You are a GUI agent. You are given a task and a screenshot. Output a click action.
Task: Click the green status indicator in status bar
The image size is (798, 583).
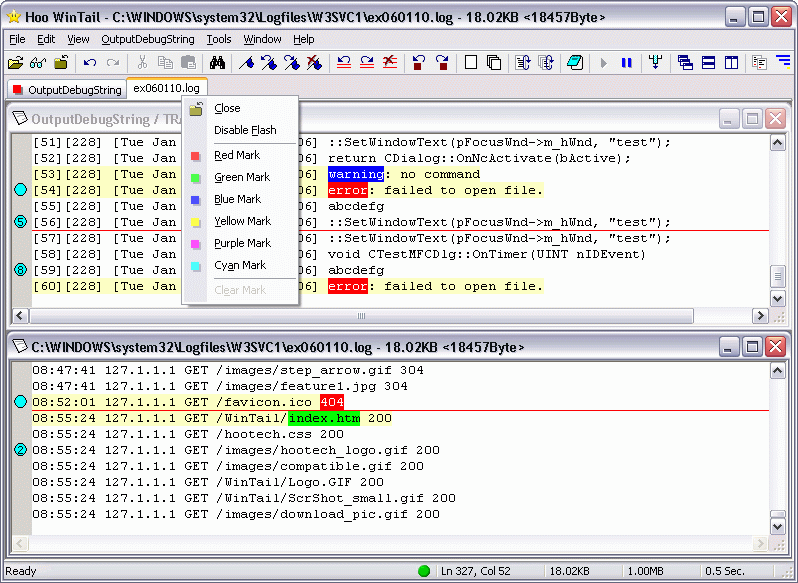tap(424, 571)
